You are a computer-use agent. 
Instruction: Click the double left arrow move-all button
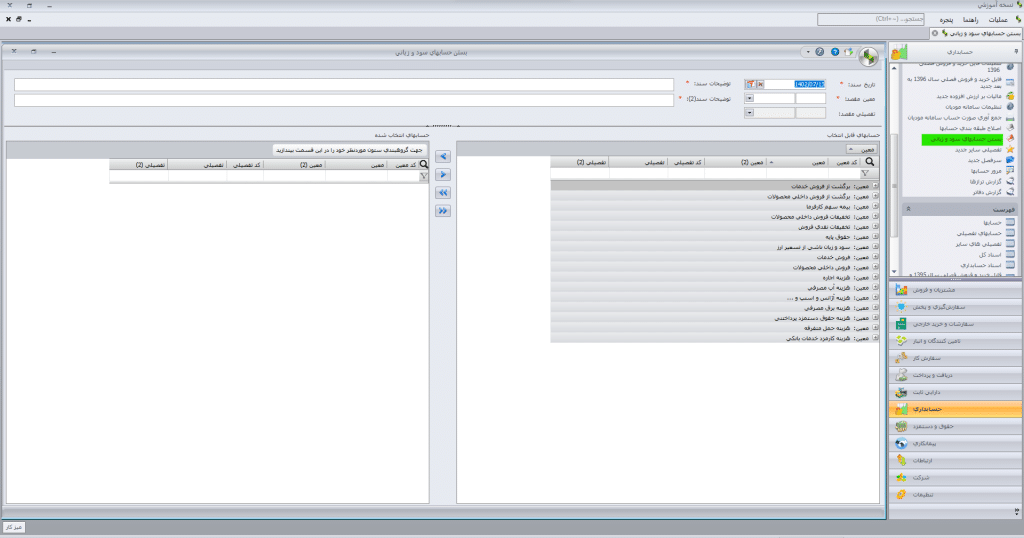(443, 193)
